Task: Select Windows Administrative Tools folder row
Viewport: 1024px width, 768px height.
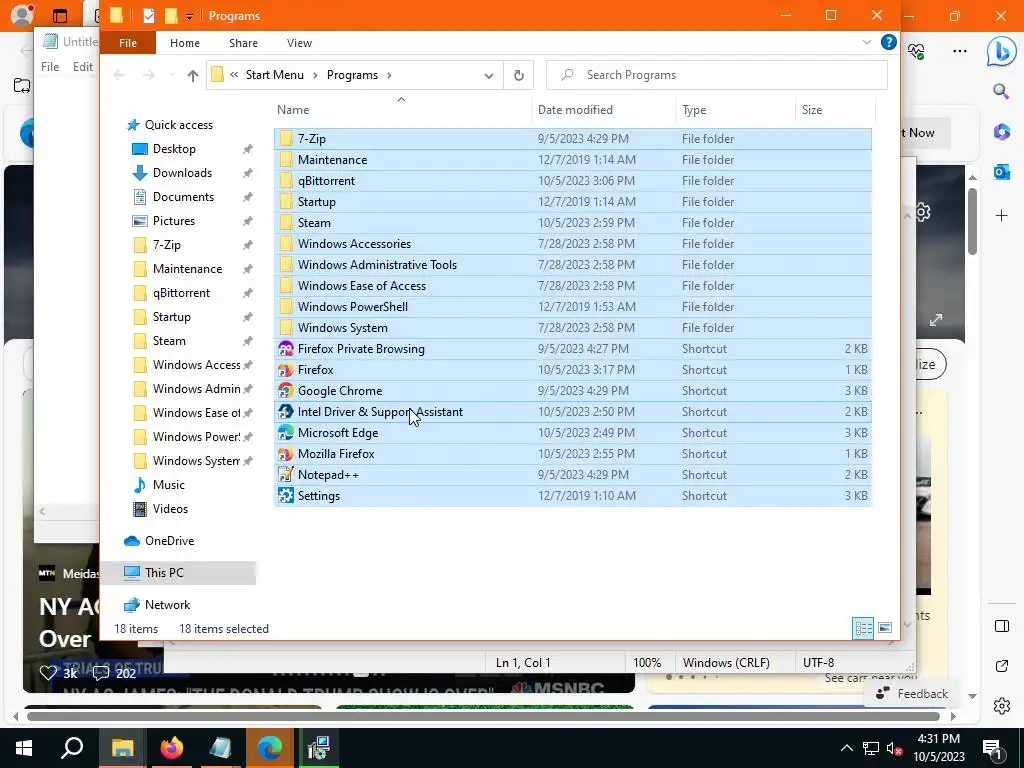Action: (573, 264)
